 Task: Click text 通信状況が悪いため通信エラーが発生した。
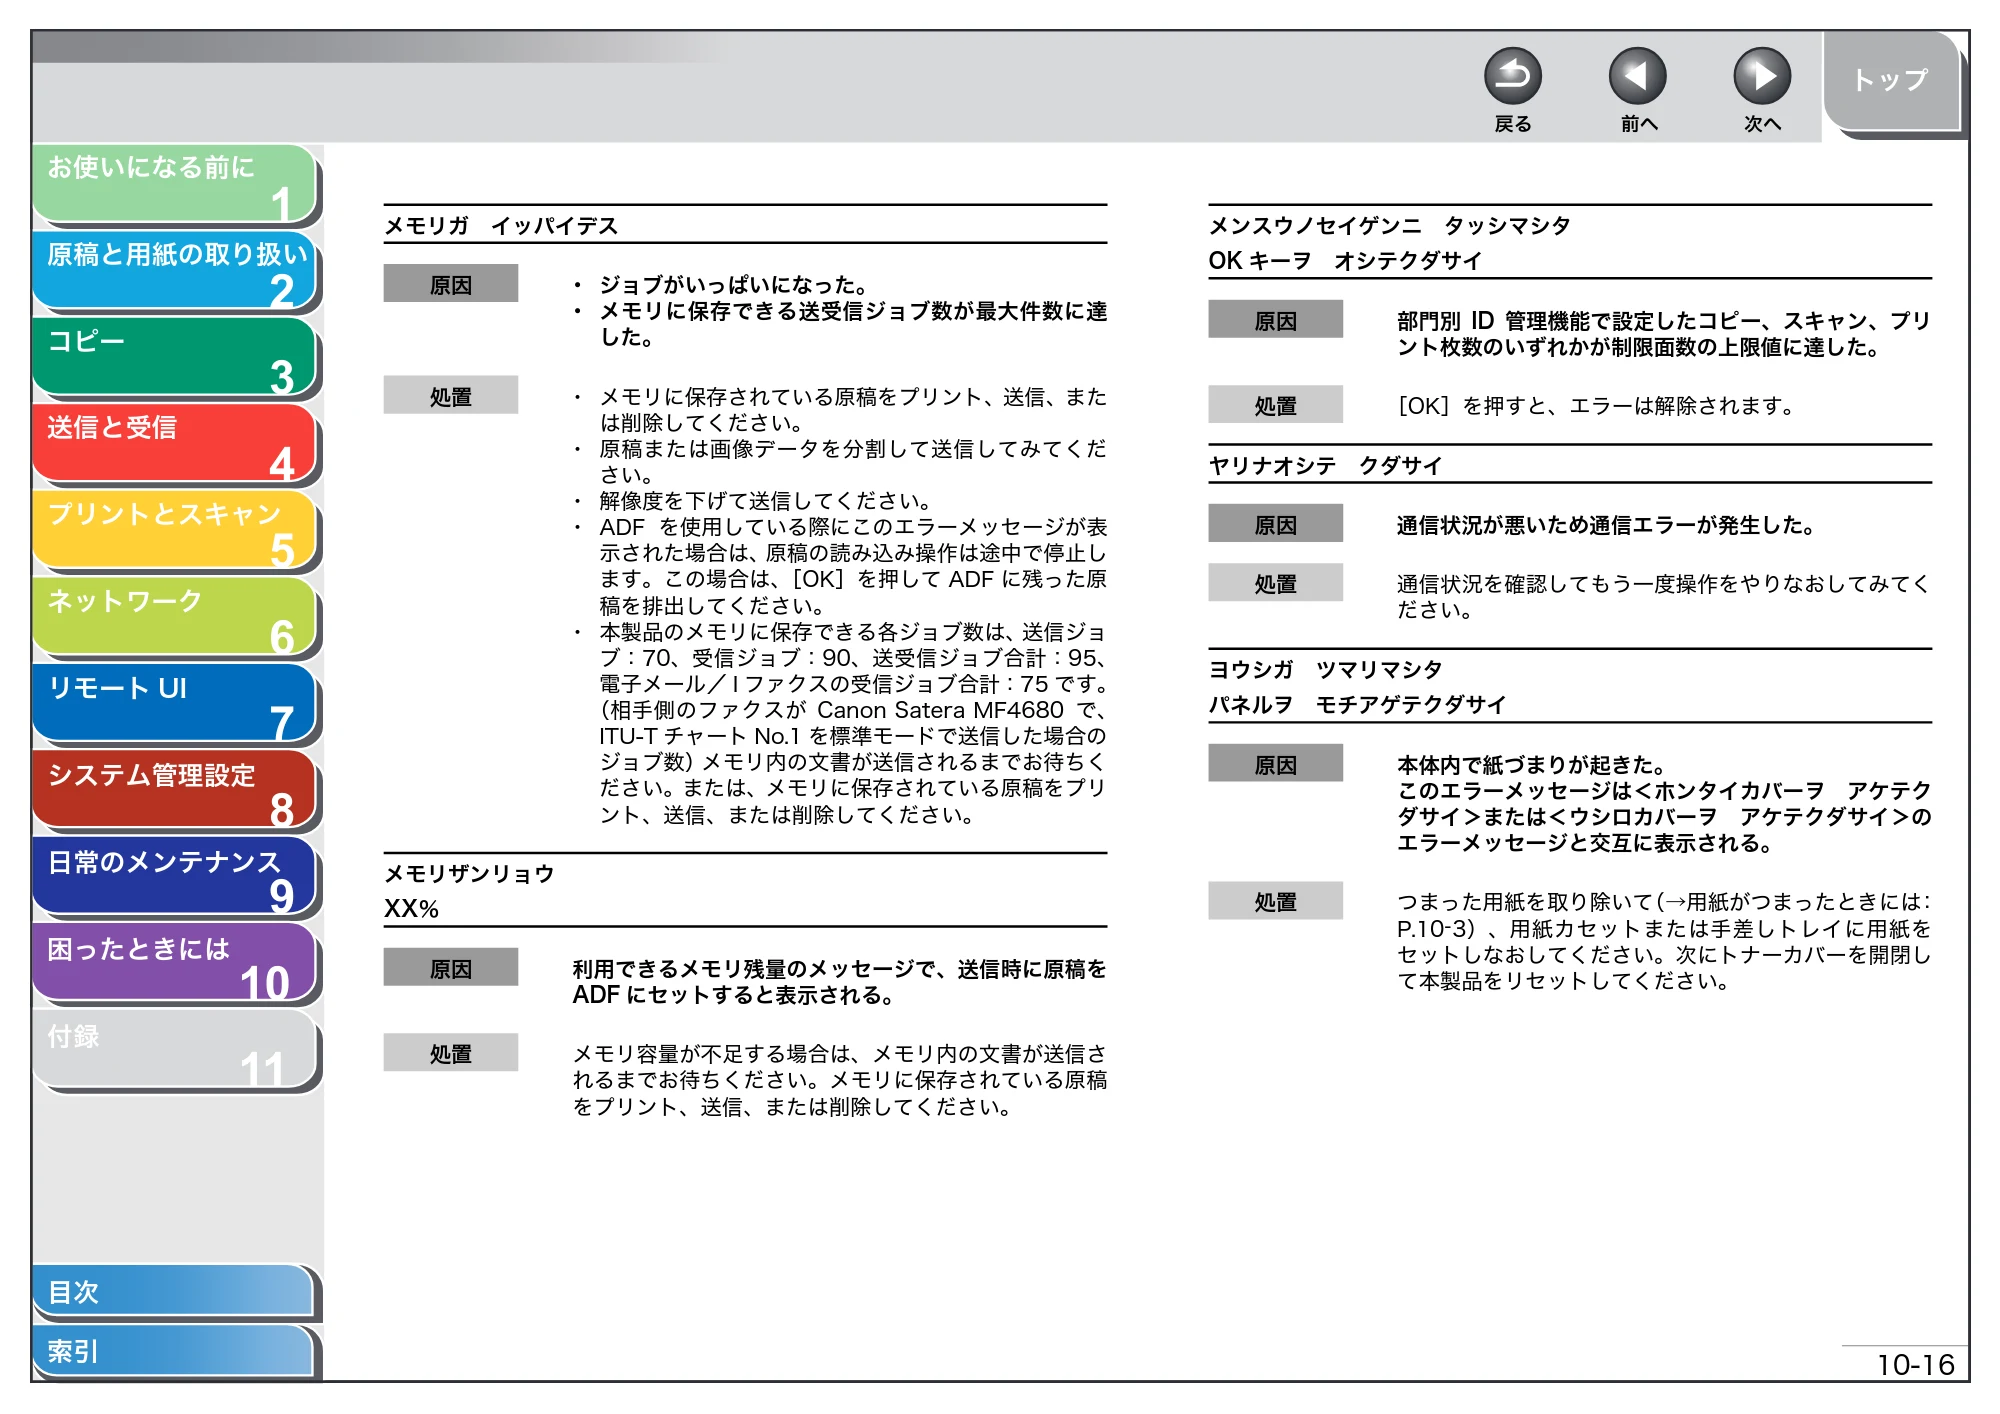tap(1608, 525)
